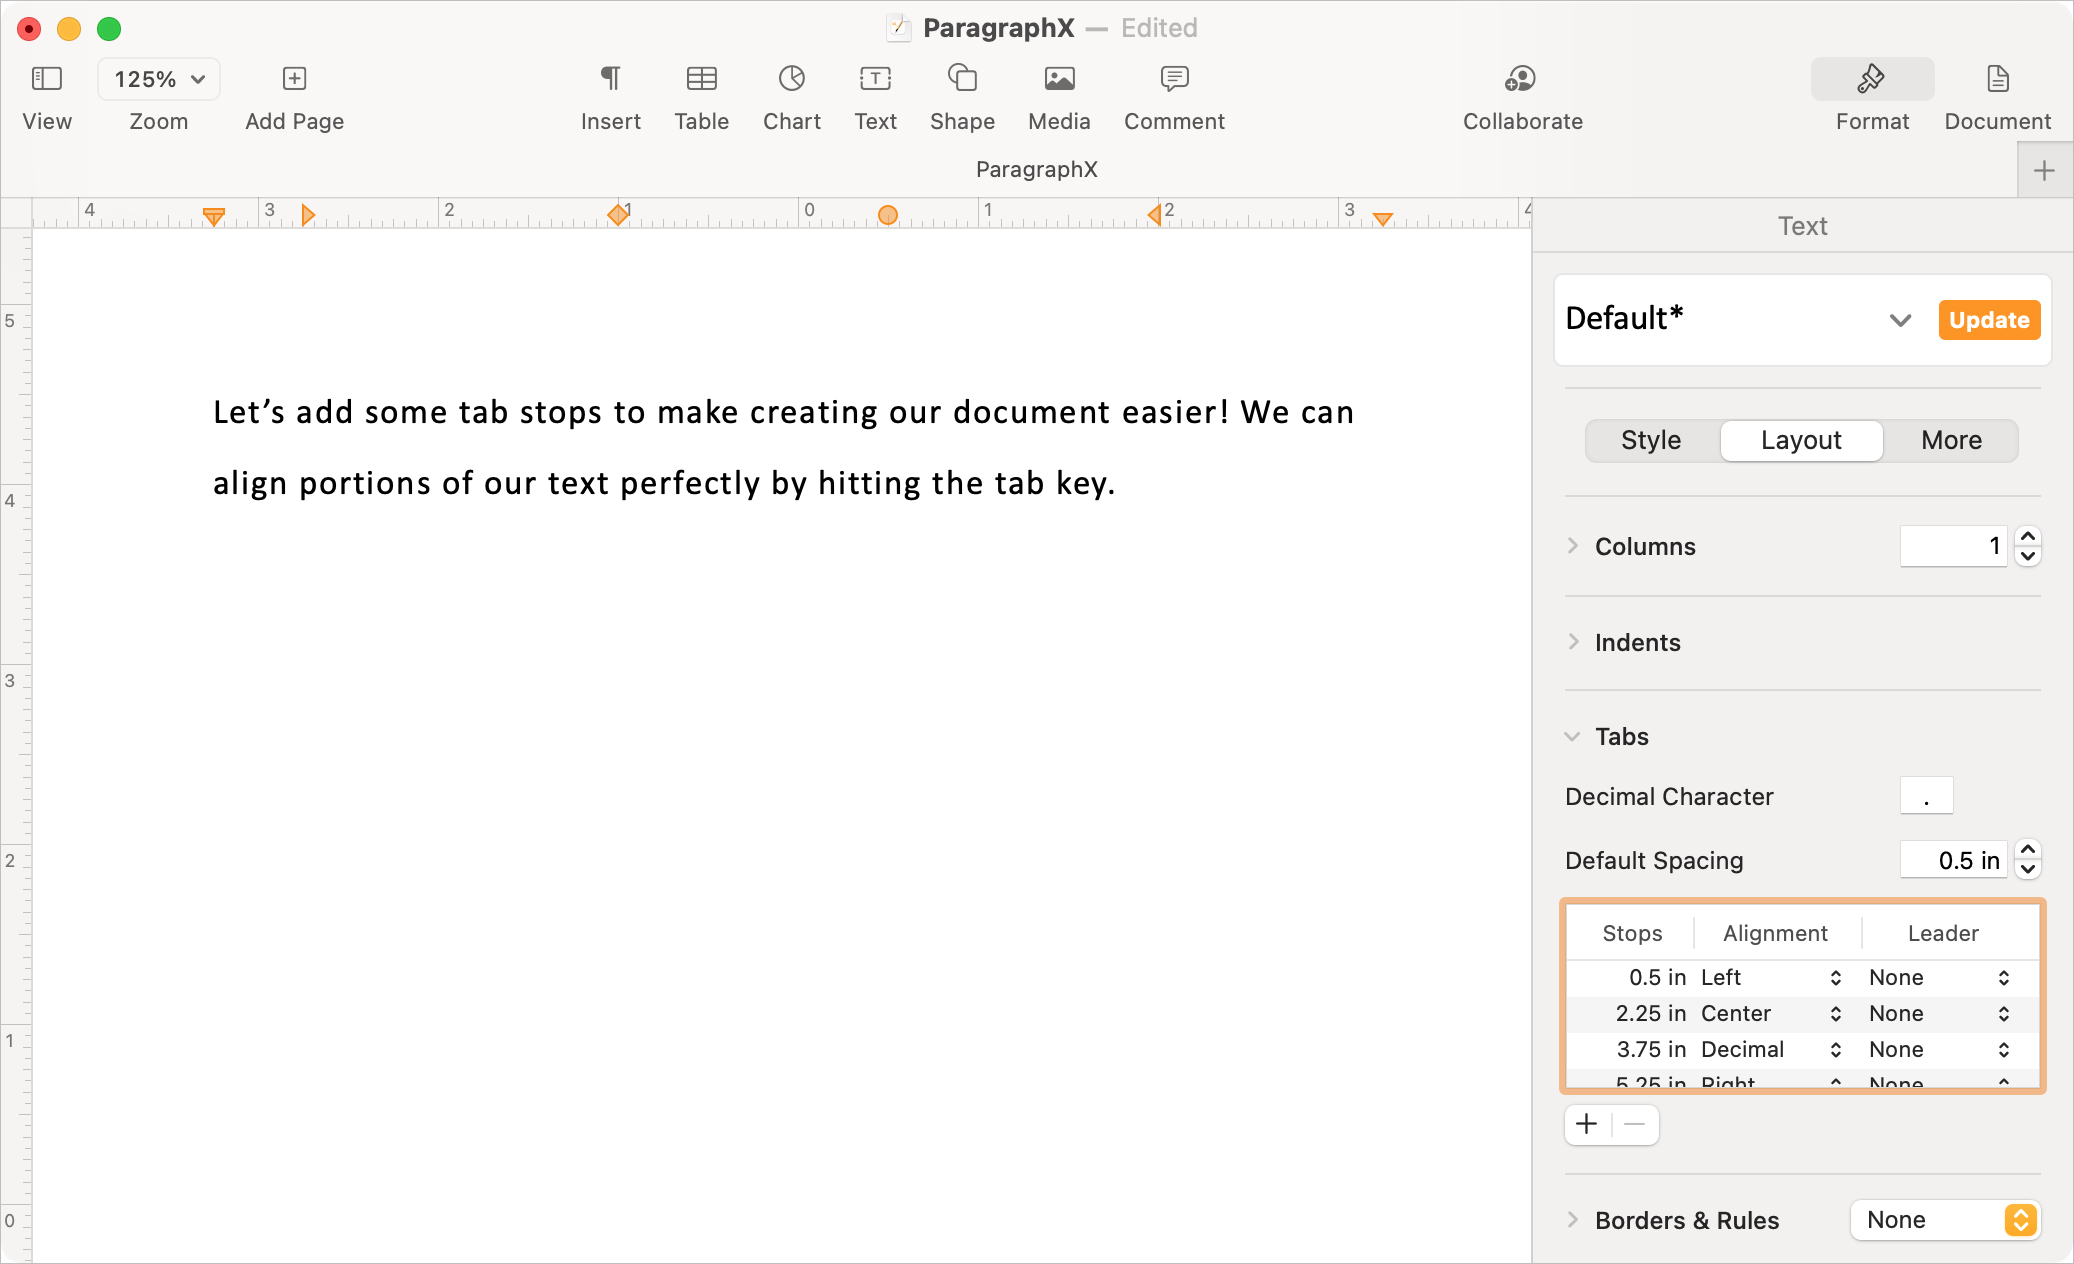
Task: Click the Media toolbar icon
Action: click(1059, 79)
